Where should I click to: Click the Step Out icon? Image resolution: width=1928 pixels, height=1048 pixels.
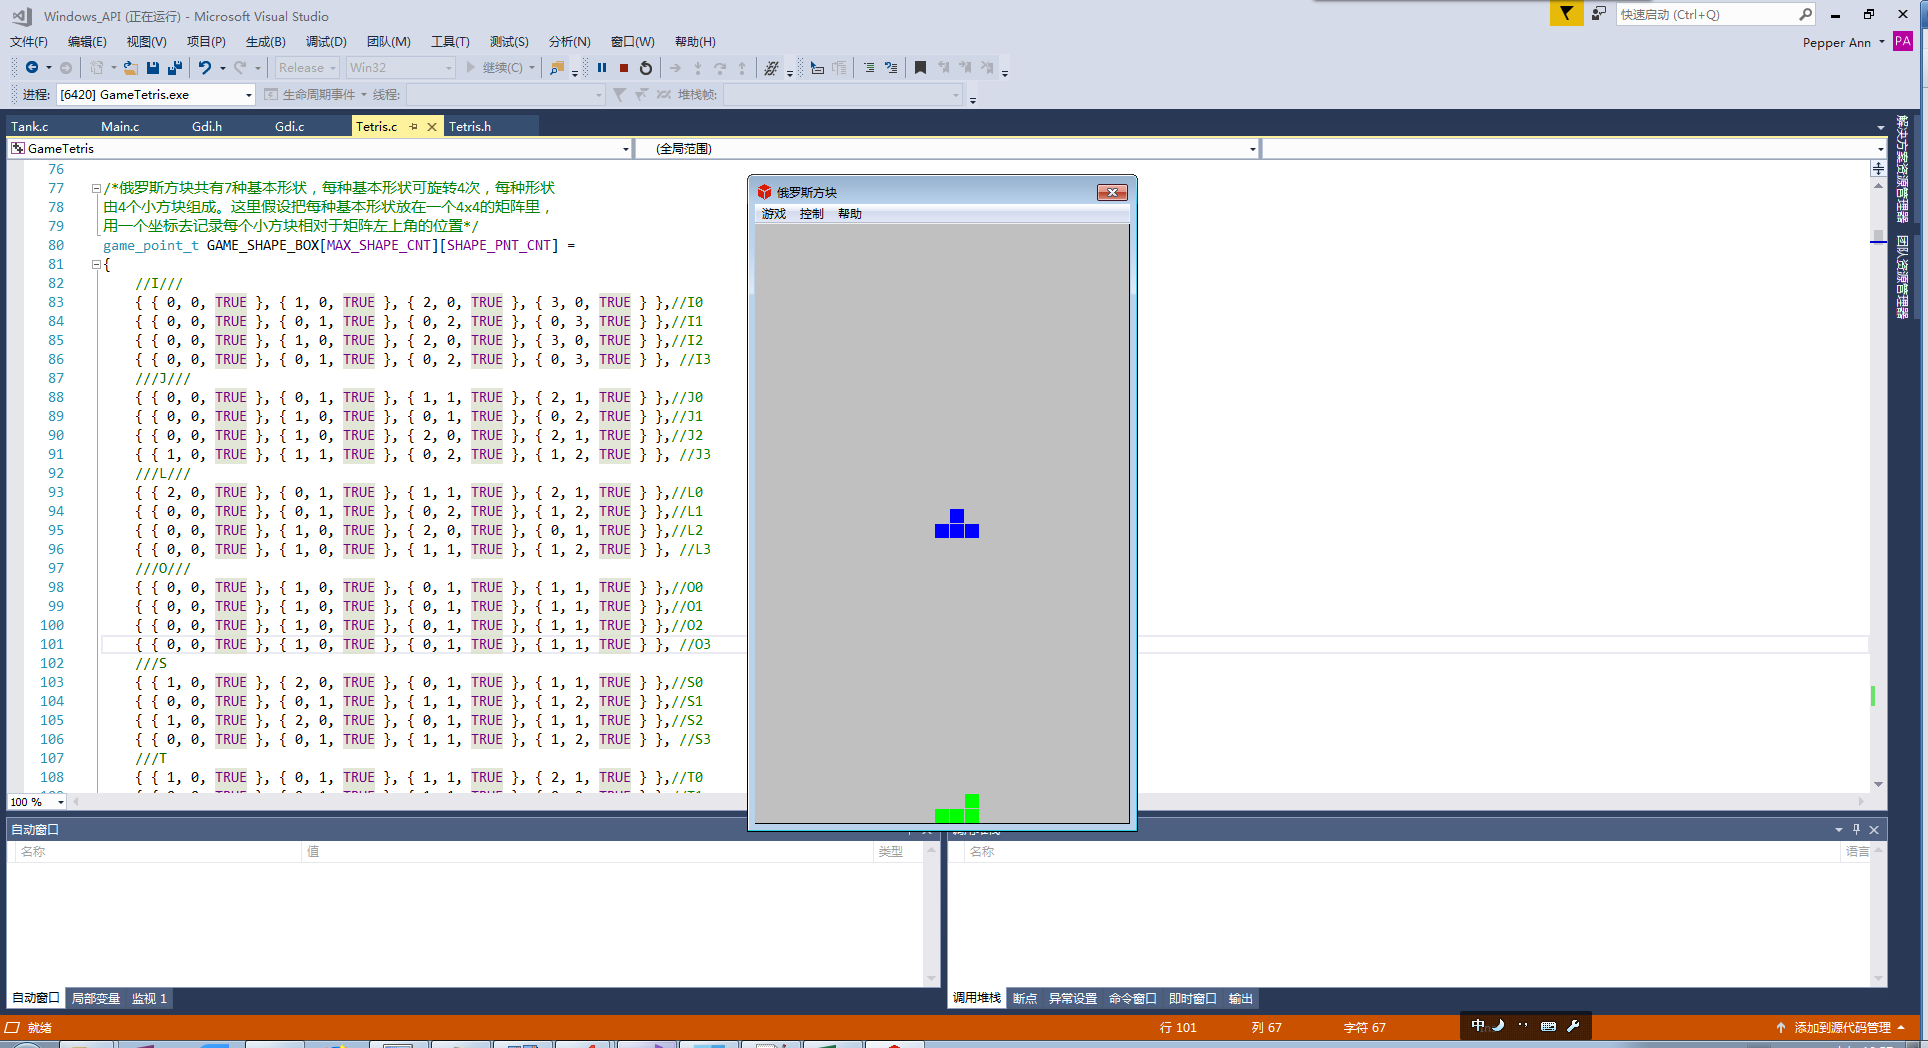point(742,68)
